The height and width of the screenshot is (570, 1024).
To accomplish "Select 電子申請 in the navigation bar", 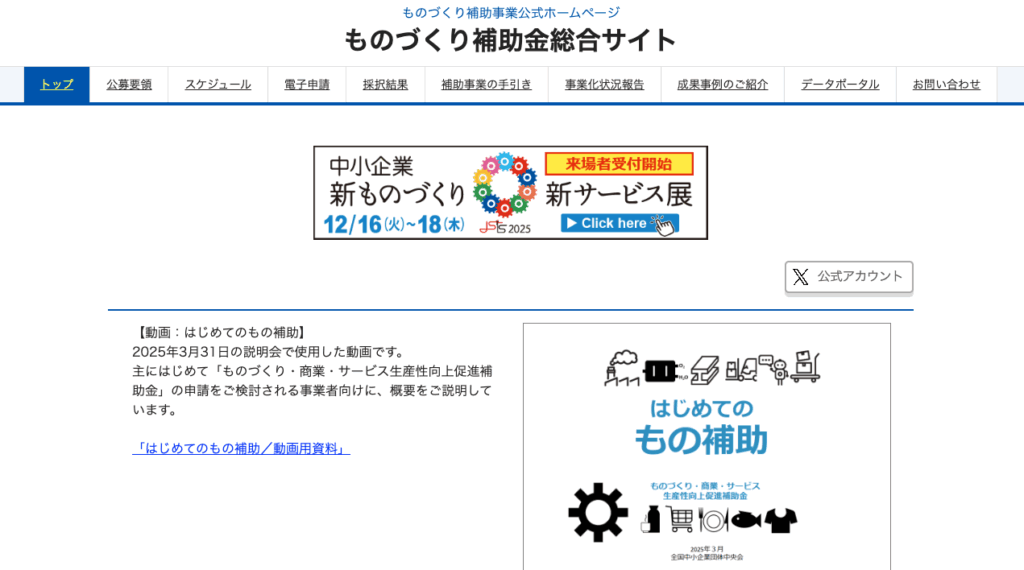I will coord(307,85).
